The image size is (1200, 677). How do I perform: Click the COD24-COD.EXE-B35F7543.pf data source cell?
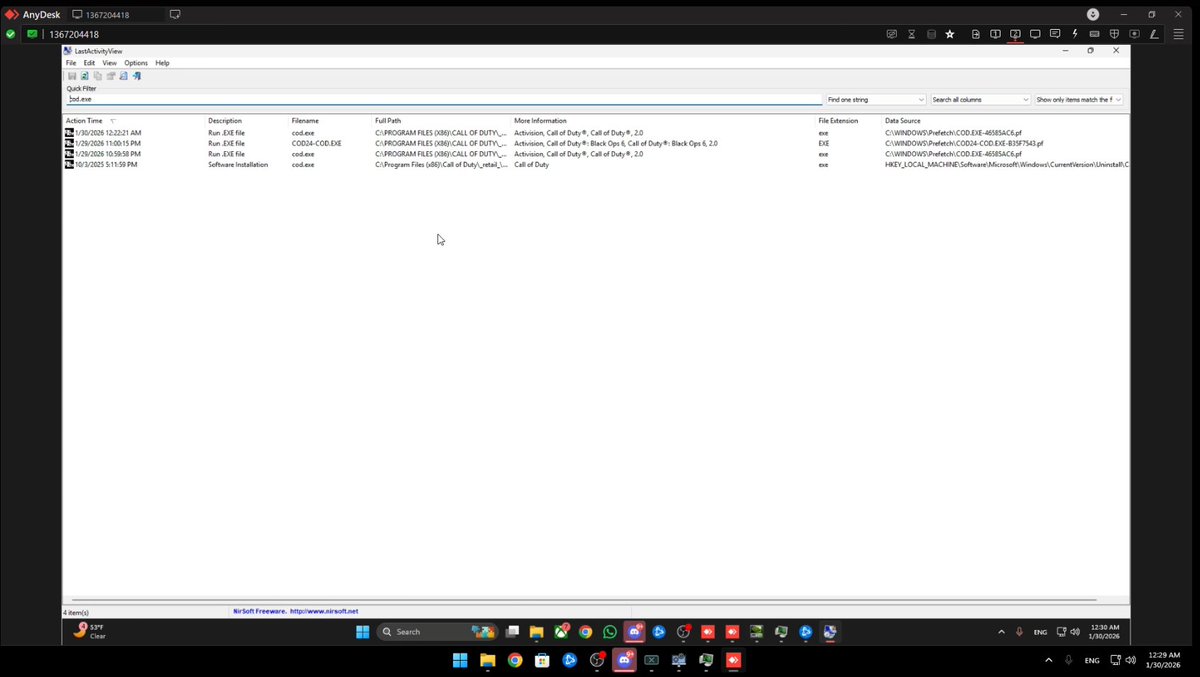point(963,143)
